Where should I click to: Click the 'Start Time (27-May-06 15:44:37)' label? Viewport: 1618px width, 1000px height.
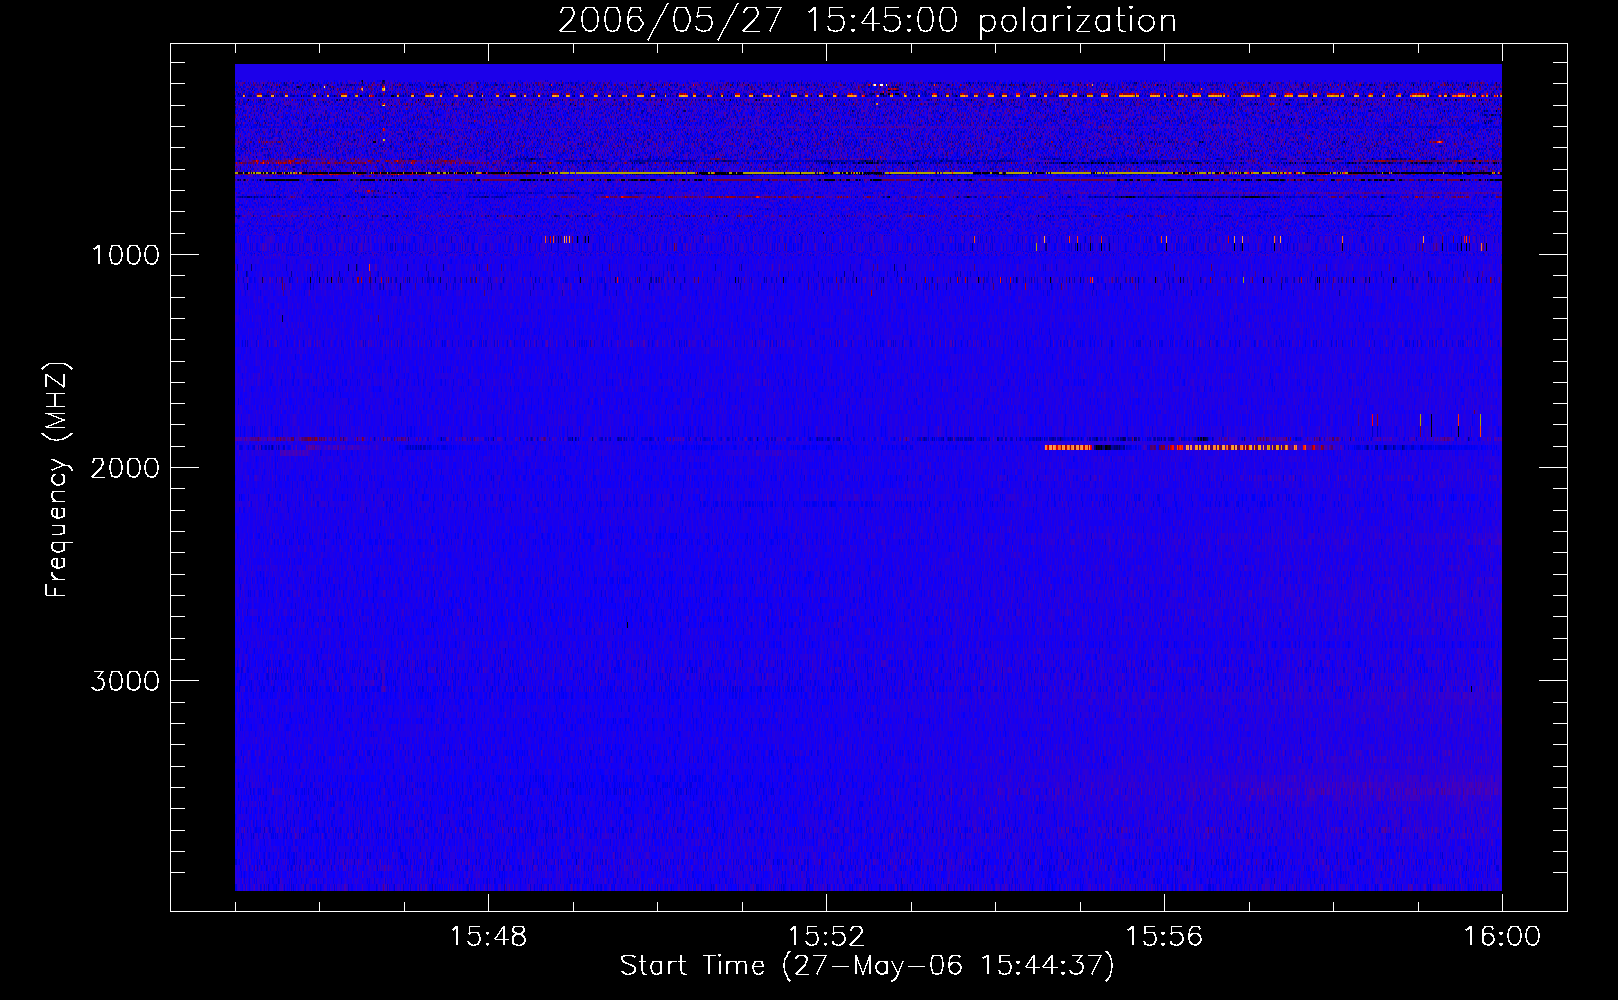(x=867, y=966)
